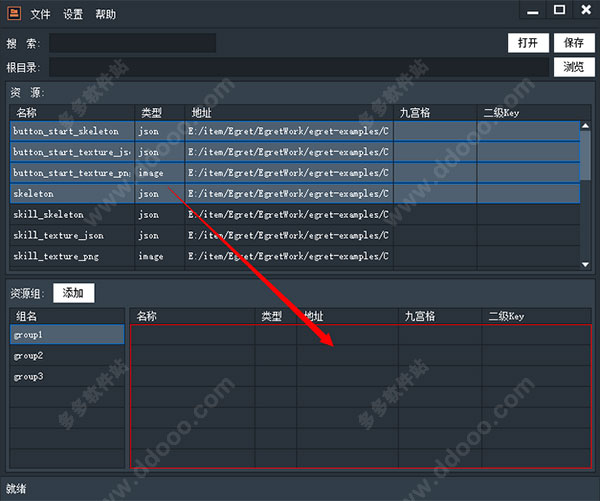Select the skill_skeleton resource row

tap(295, 214)
